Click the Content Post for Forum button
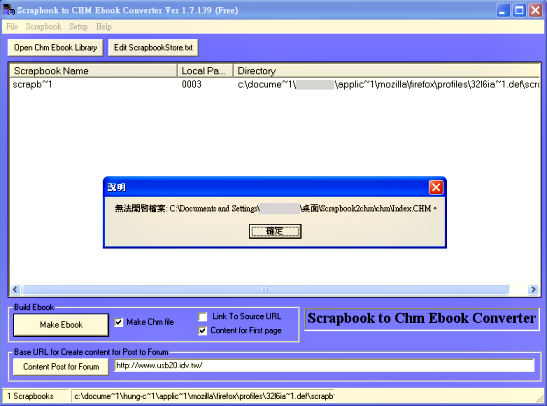This screenshot has width=547, height=406. 61,367
